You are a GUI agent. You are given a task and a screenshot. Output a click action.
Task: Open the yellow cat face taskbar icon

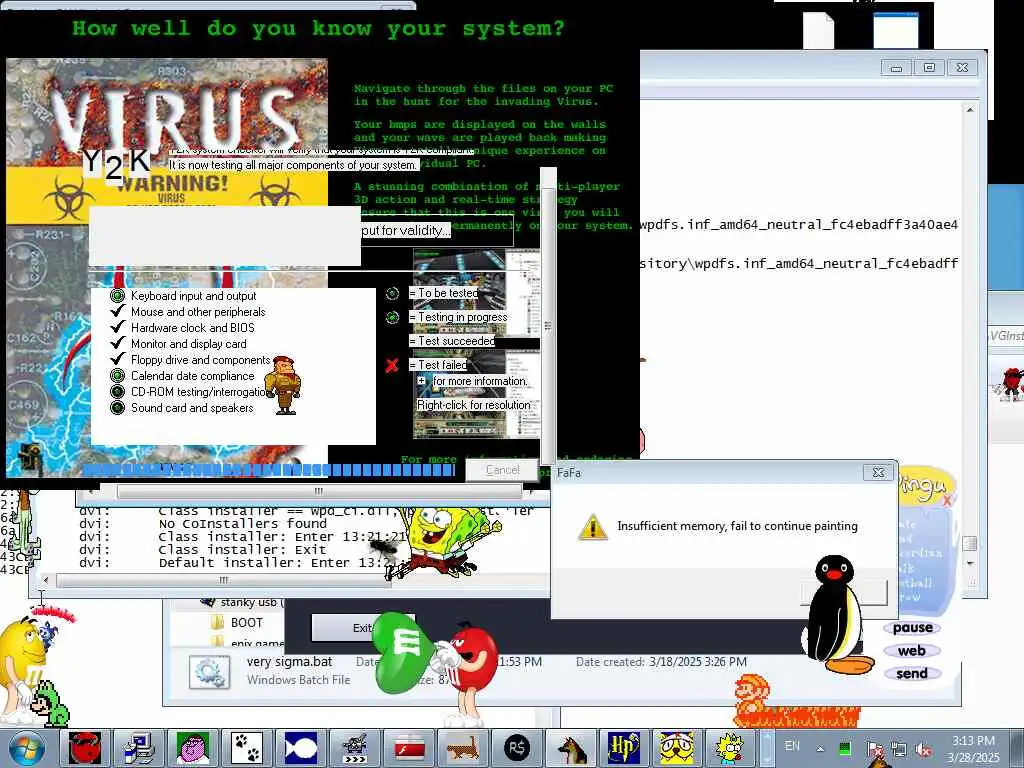tap(677, 748)
